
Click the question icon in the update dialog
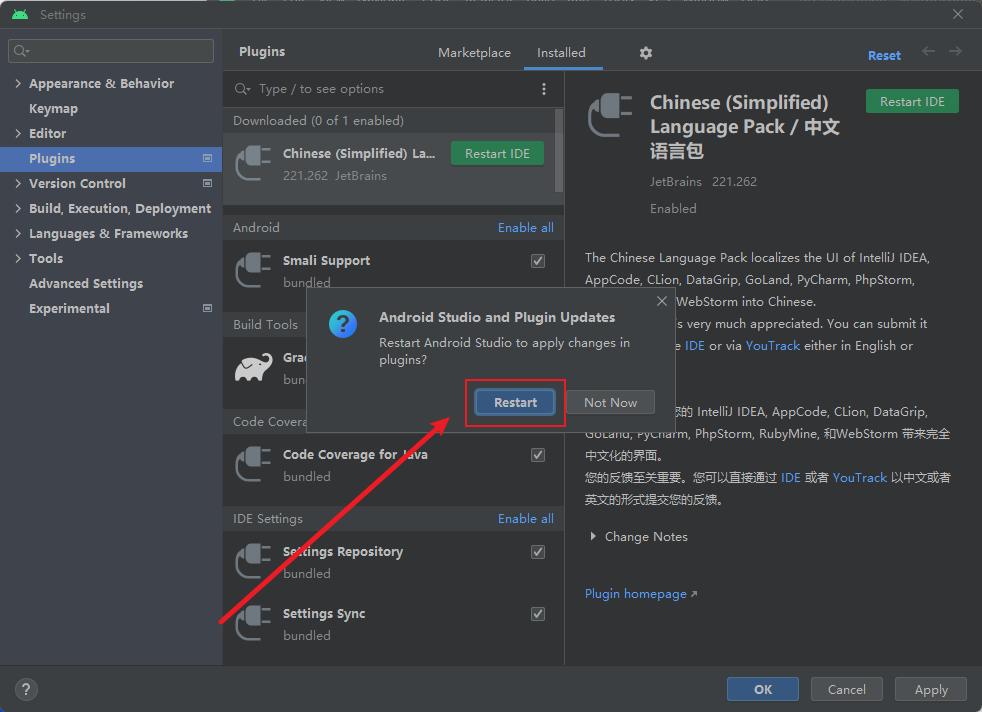point(343,324)
